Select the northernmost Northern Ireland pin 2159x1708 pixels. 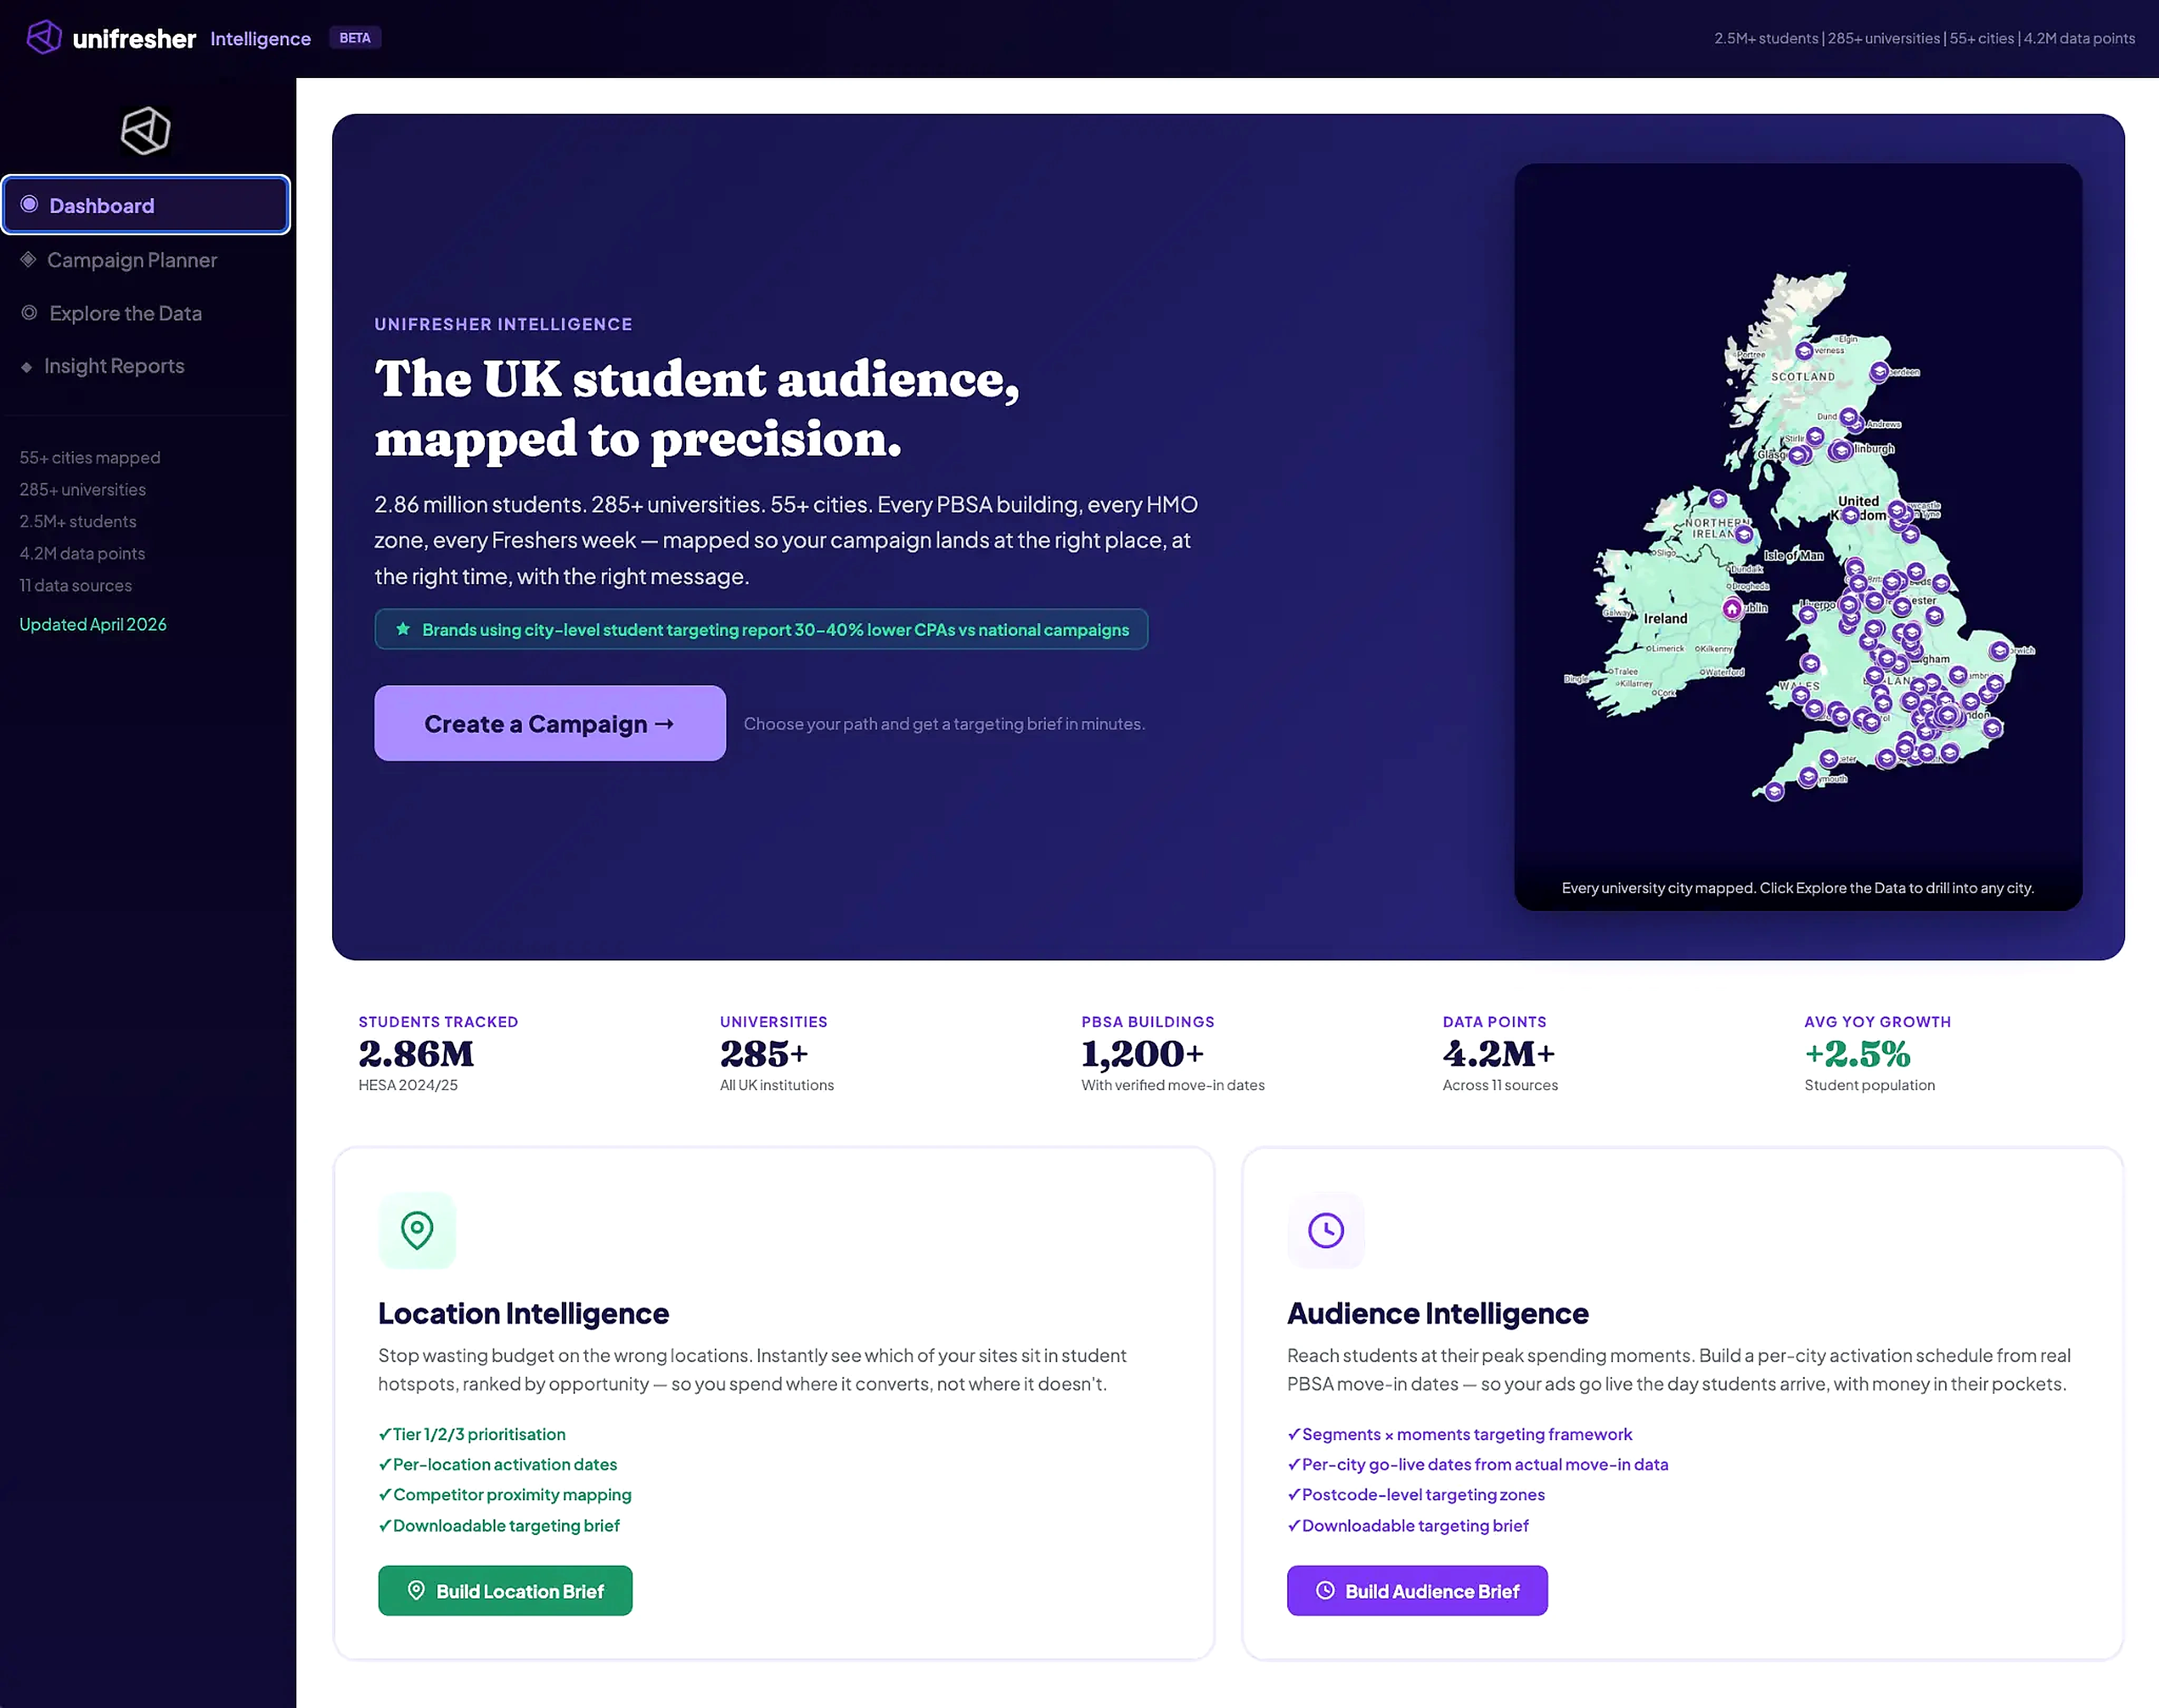point(1717,498)
